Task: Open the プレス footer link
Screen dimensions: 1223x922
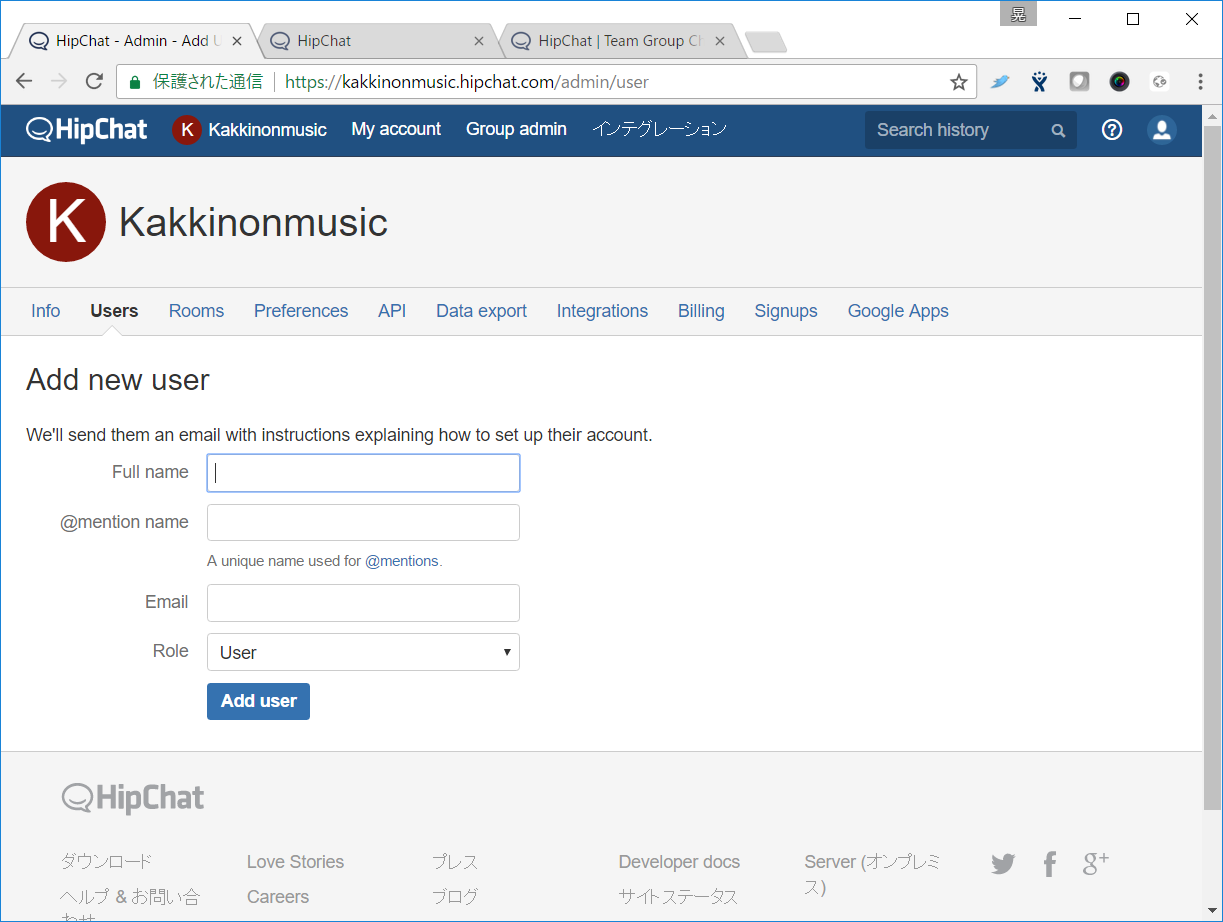Action: pos(455,862)
